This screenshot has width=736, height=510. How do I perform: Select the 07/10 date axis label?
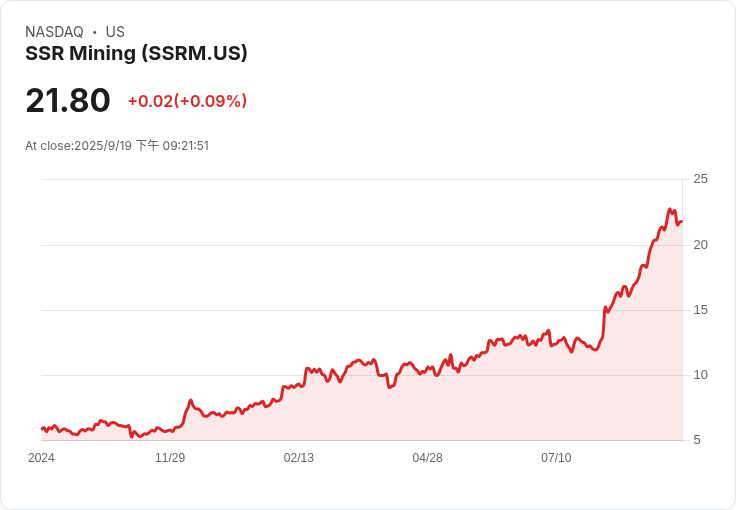pyautogui.click(x=556, y=458)
